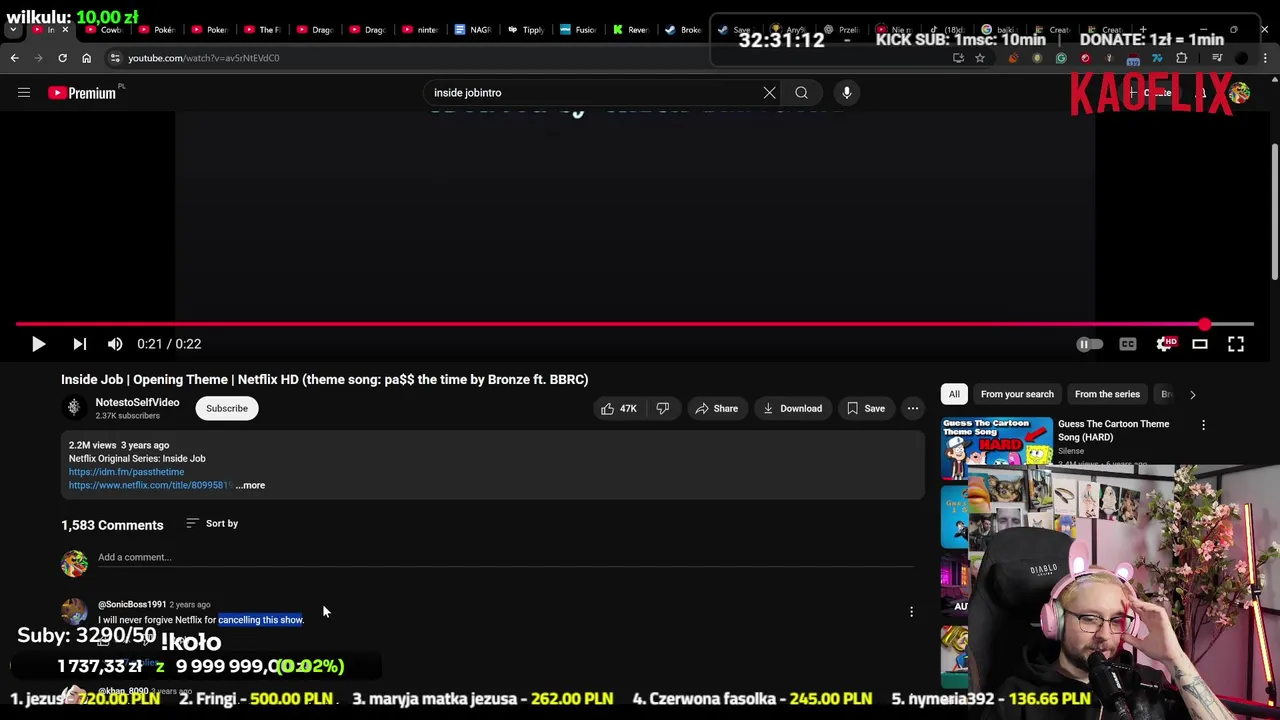Grab the red progress scrubber knob
Screen dimensions: 1280x720
click(1205, 324)
